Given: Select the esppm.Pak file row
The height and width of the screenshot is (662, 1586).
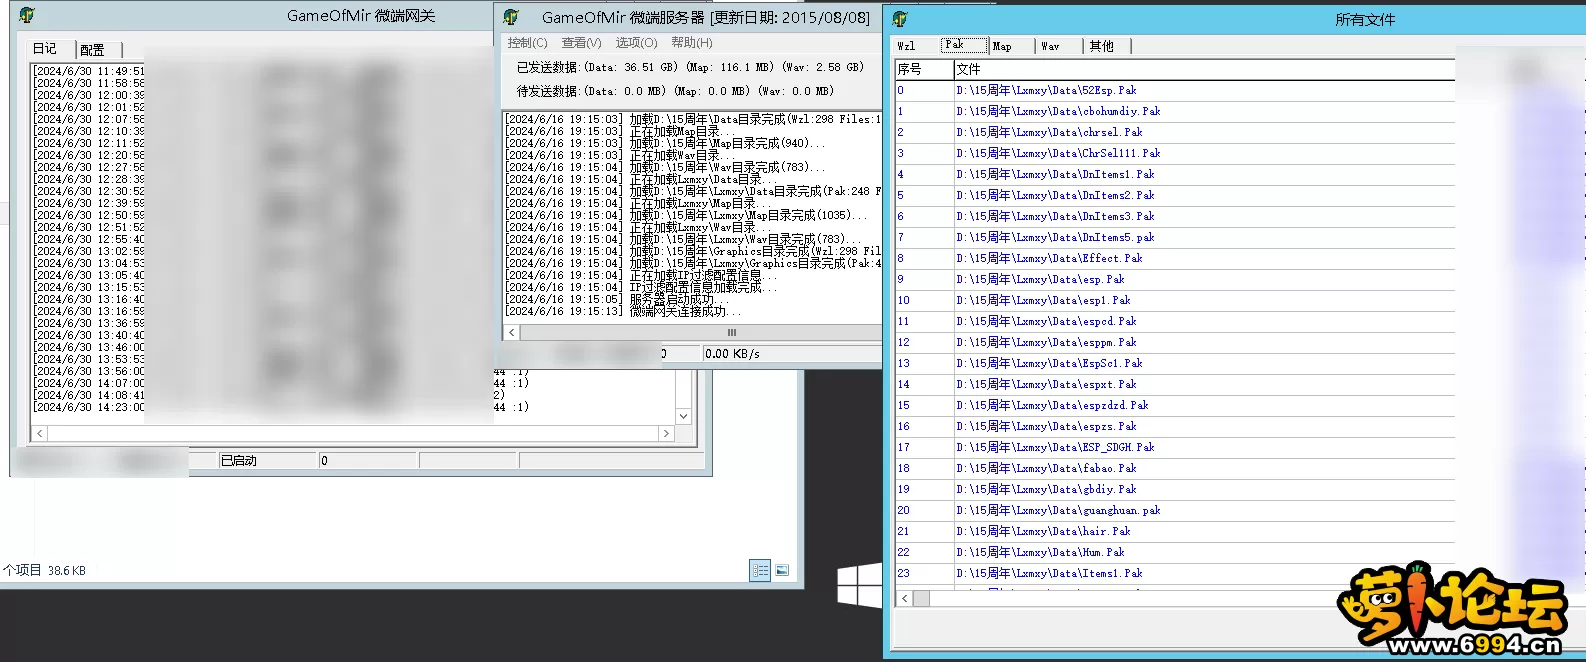Looking at the screenshot, I should click(x=1175, y=342).
